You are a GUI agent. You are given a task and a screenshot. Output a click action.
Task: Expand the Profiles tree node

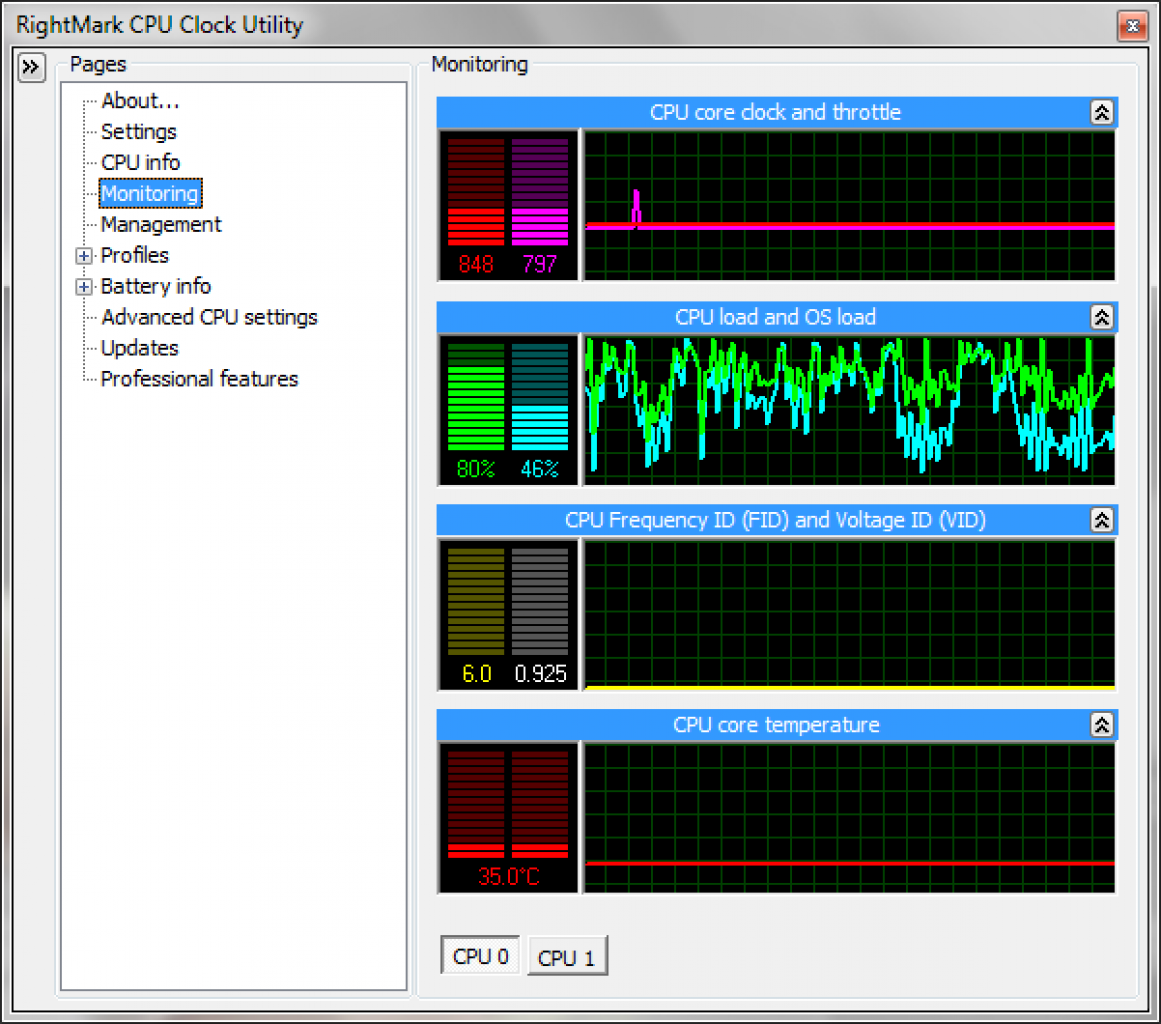coord(84,256)
